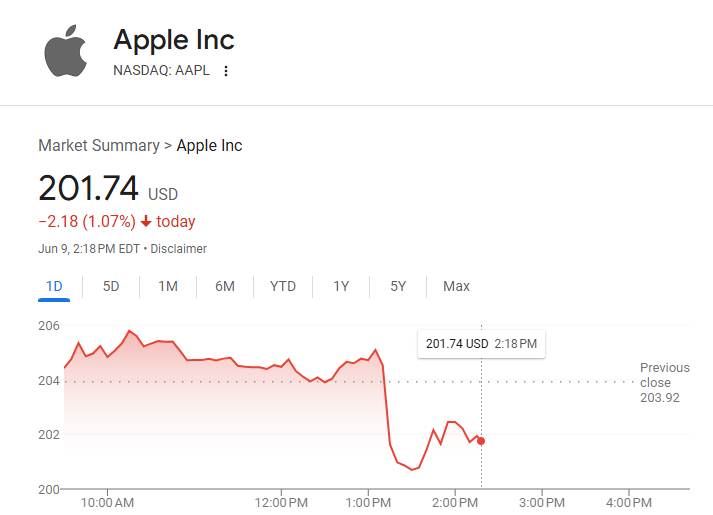713x515 pixels.
Task: Click the Apple Inc breadcrumb text
Action: pyautogui.click(x=209, y=146)
